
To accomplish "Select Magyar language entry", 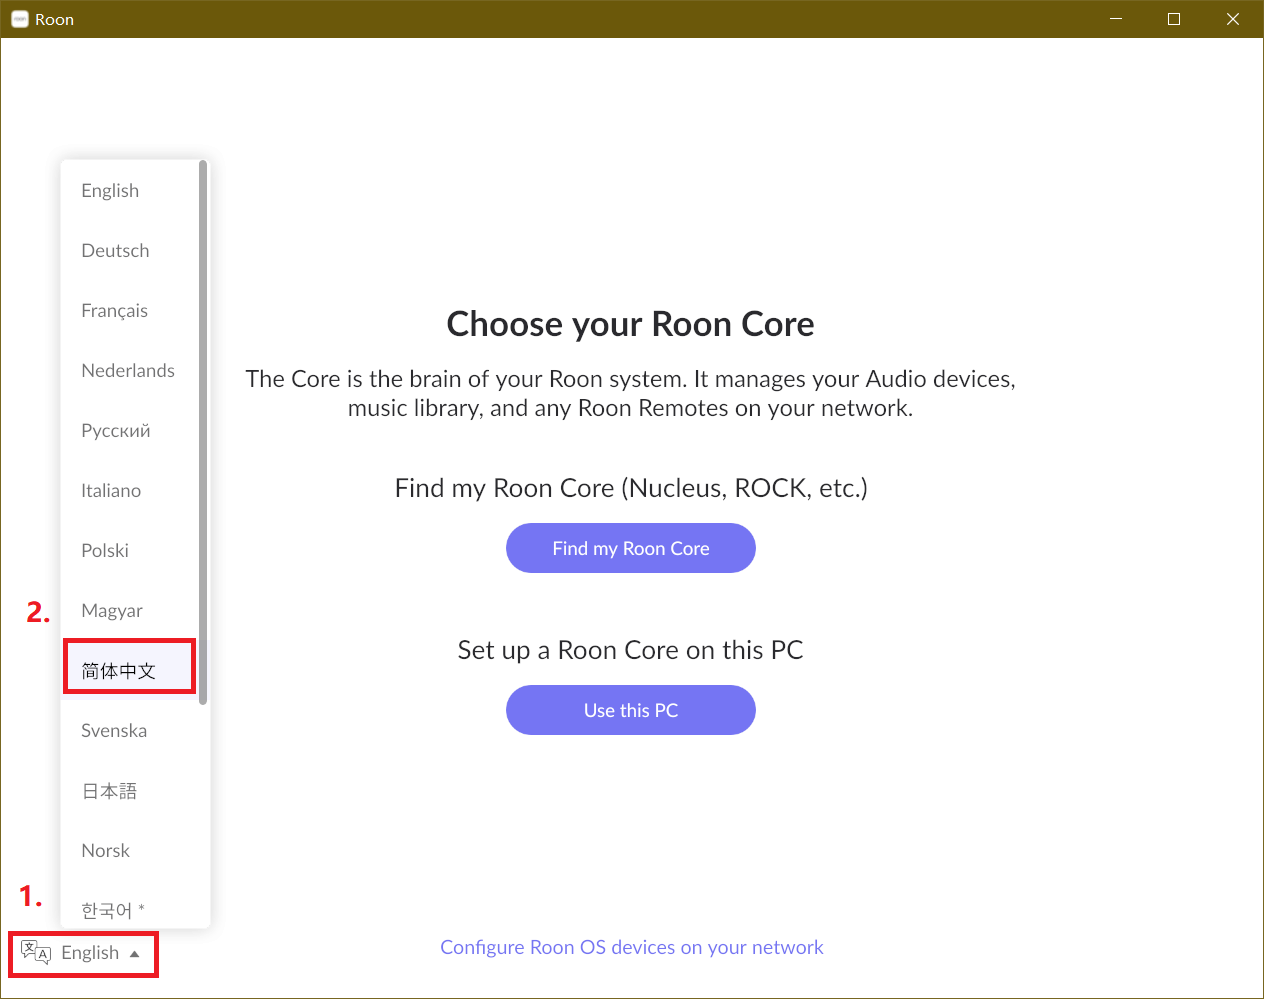I will click(112, 611).
